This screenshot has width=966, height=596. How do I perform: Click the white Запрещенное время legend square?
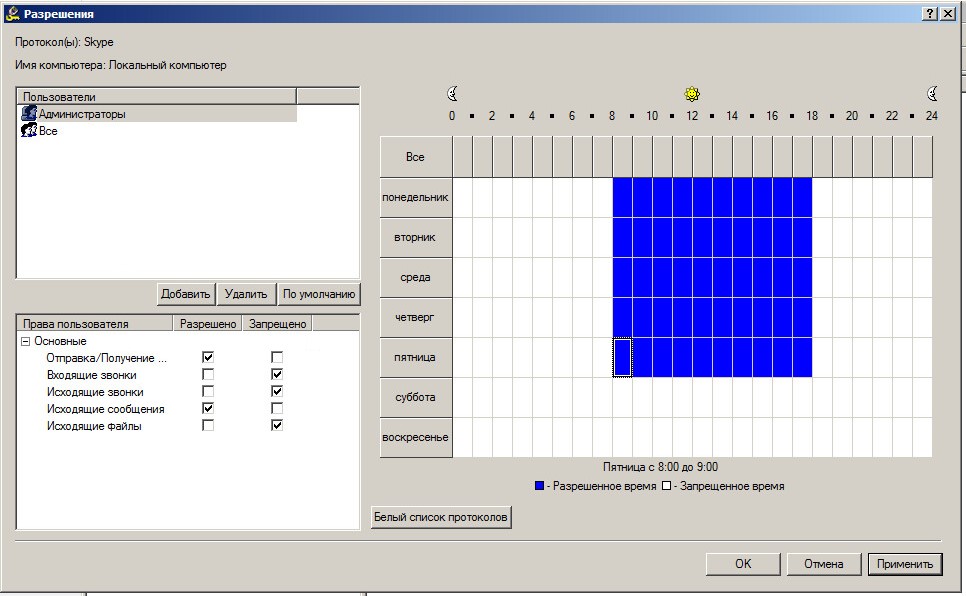click(667, 486)
